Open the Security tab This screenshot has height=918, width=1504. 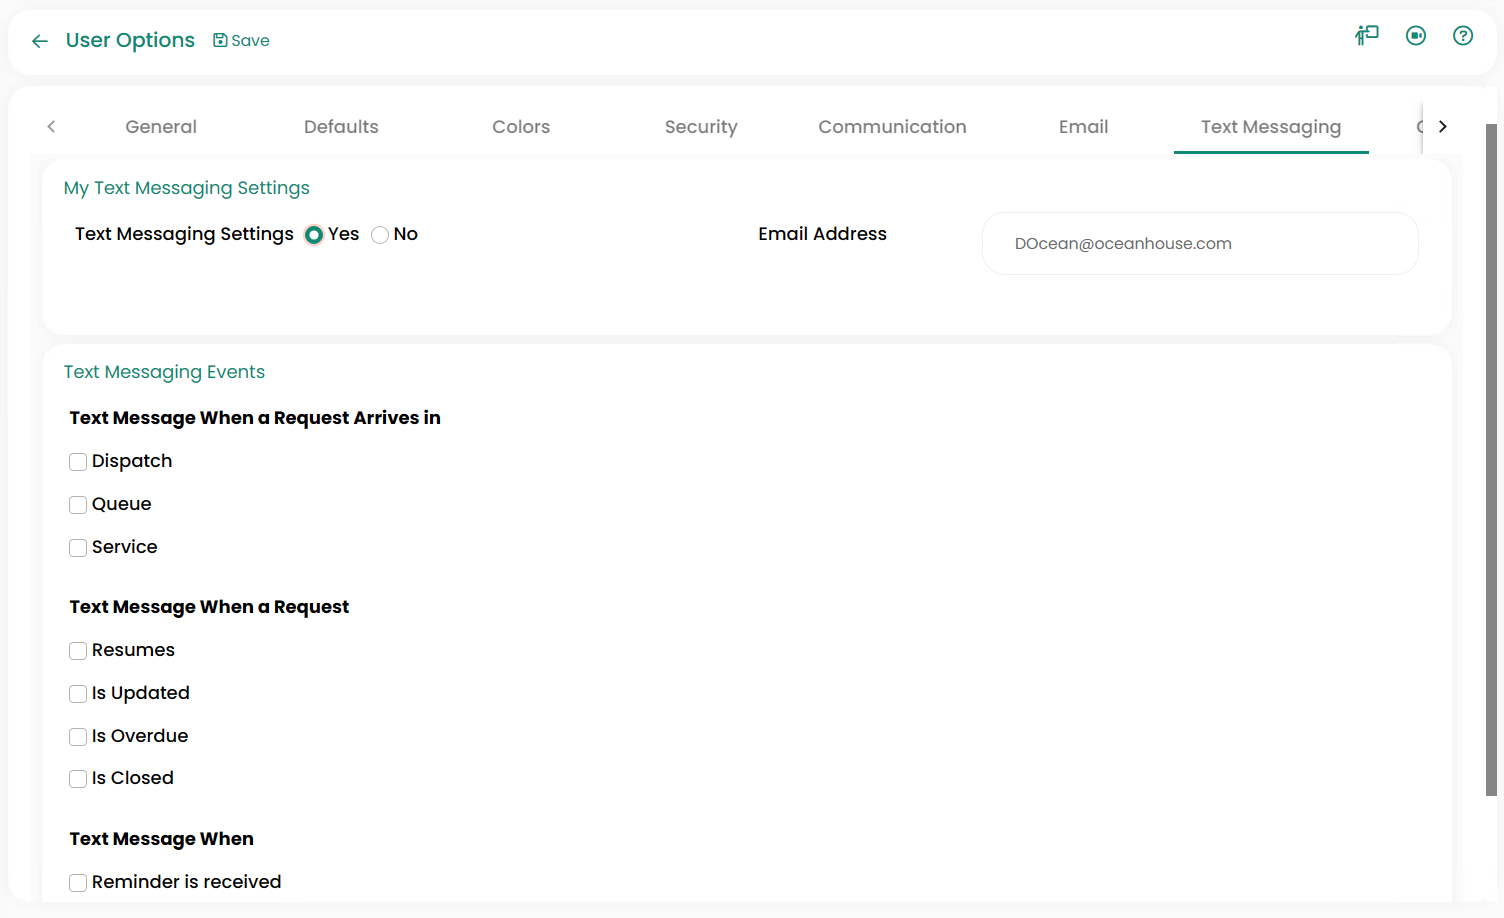pos(700,127)
